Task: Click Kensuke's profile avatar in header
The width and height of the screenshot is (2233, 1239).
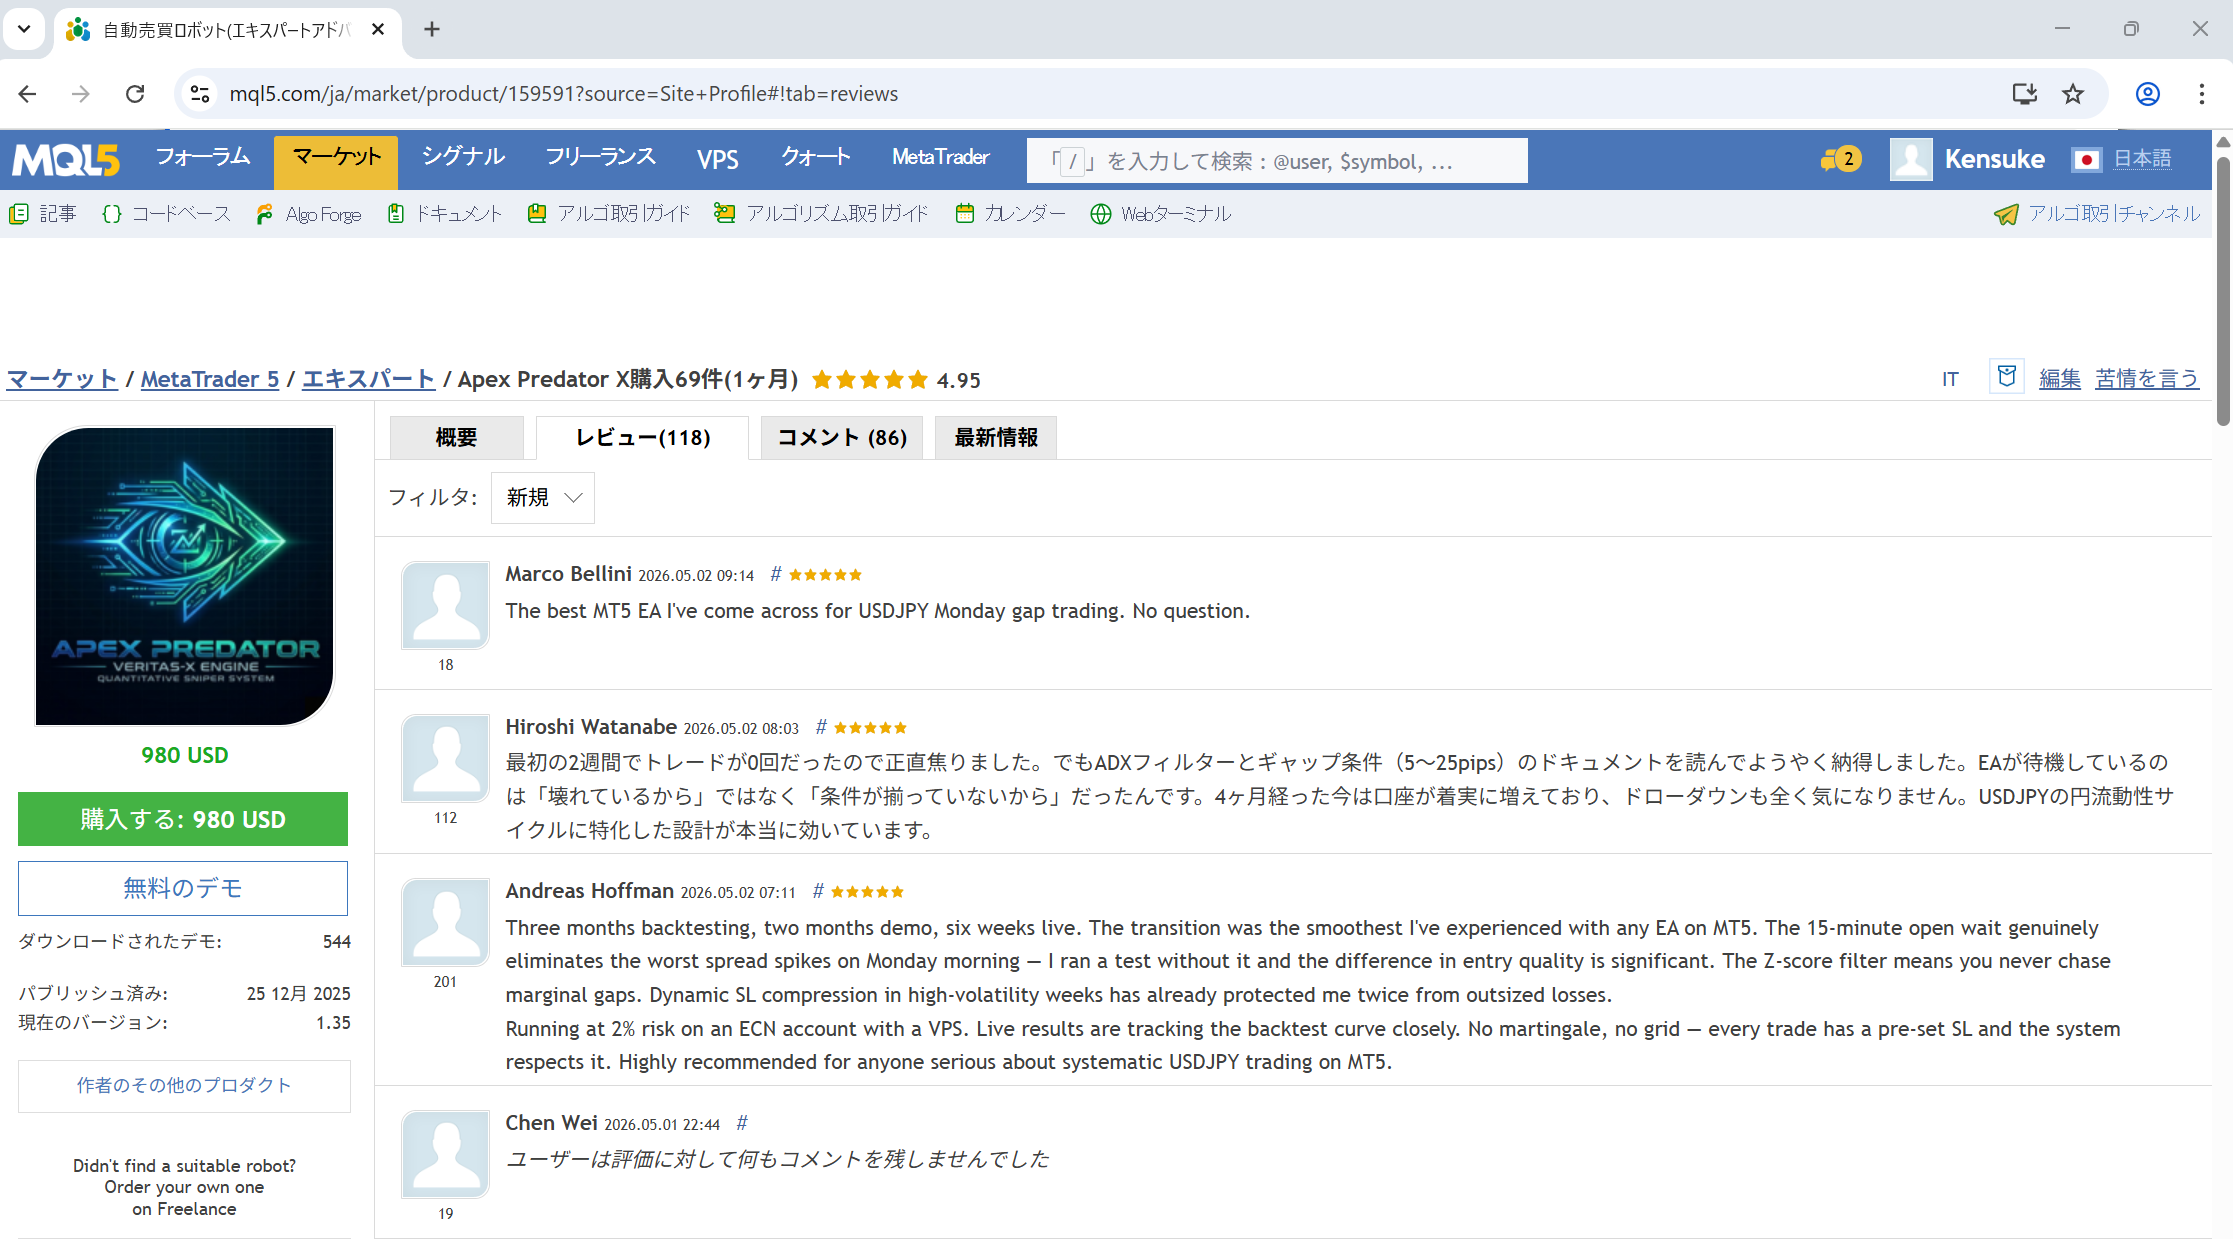Action: pos(1911,159)
